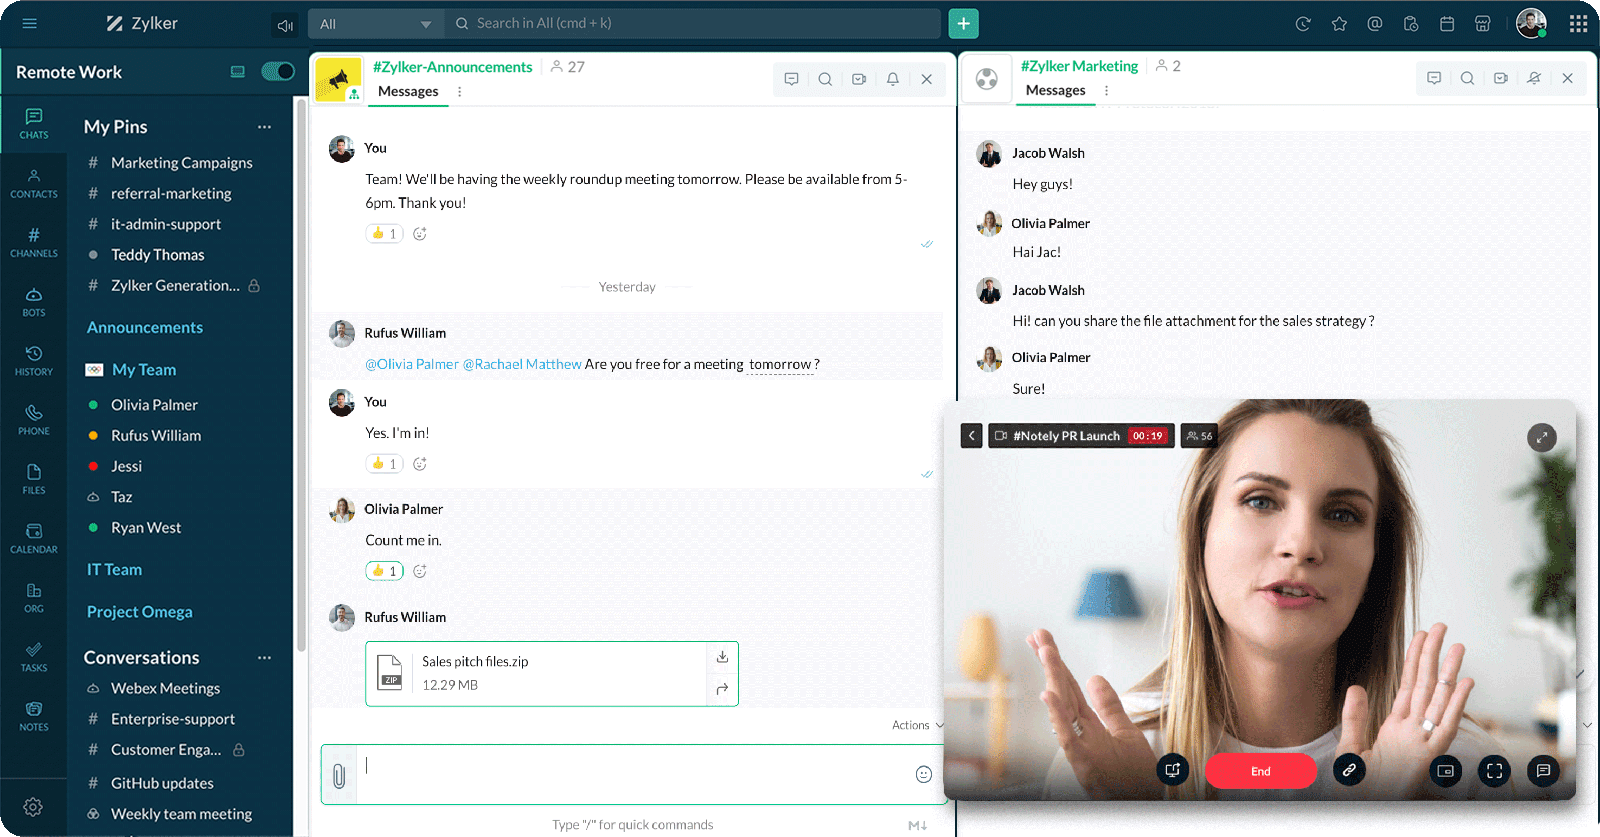This screenshot has height=837, width=1600.
Task: Mute notifications for Zylker Marketing channel
Action: pyautogui.click(x=1533, y=78)
